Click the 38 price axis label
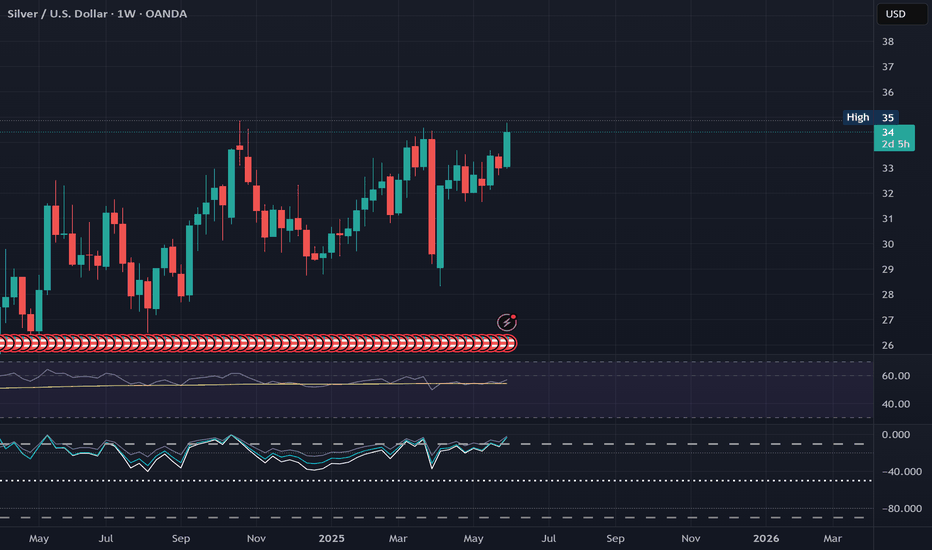 click(x=887, y=42)
